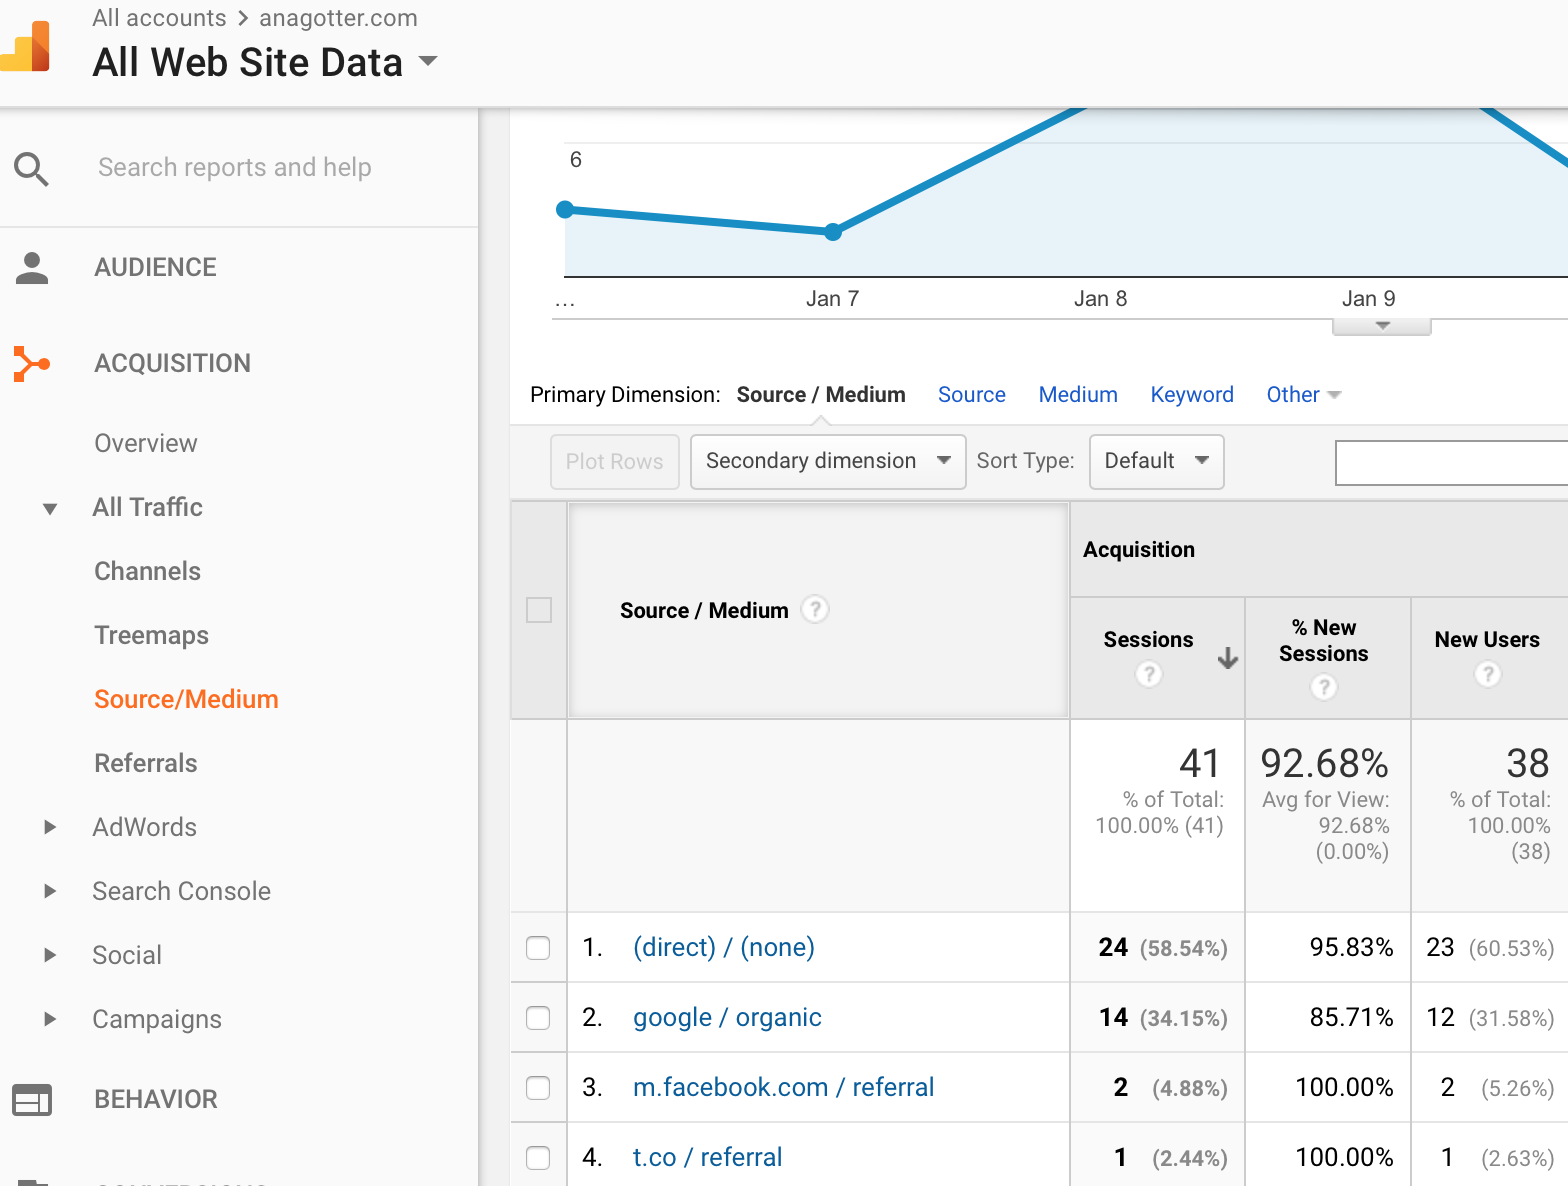Viewport: 1568px width, 1186px height.
Task: Click help icon beside Source / Medium header
Action: [x=815, y=609]
